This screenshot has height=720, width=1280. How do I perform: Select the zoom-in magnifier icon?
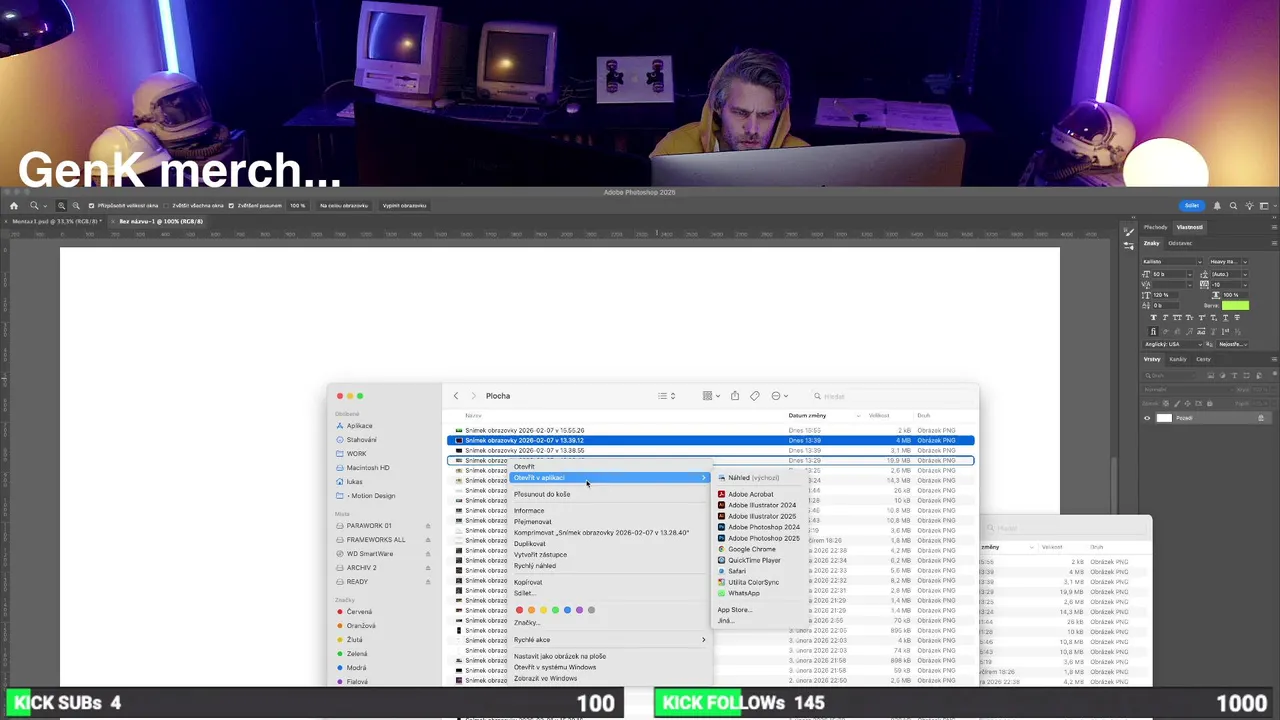(x=61, y=205)
